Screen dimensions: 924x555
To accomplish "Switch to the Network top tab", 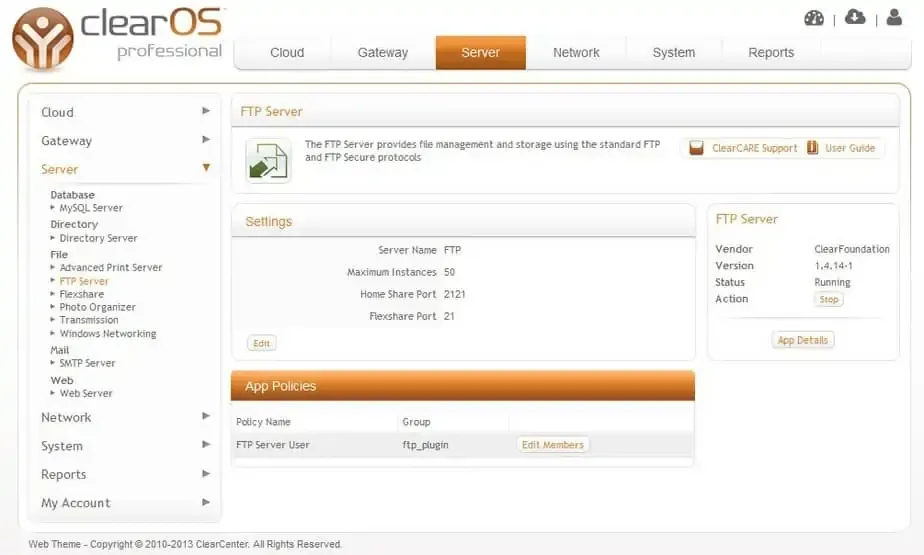I will point(576,53).
